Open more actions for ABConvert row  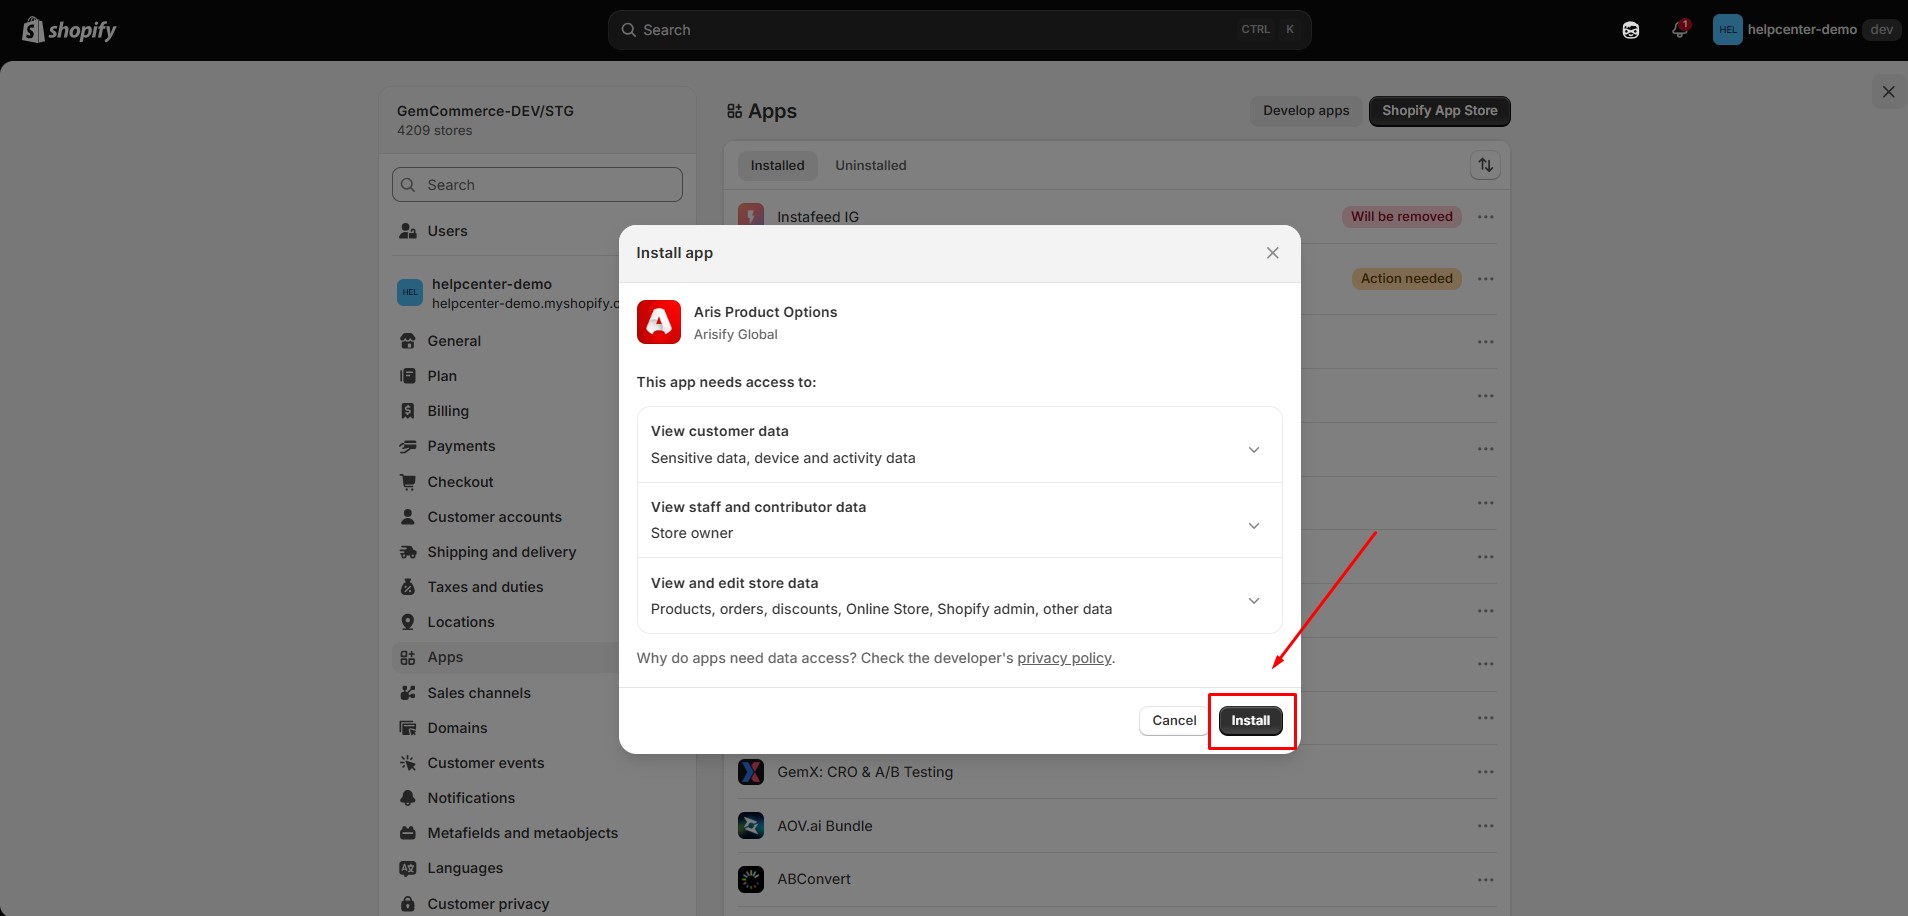[x=1486, y=880]
